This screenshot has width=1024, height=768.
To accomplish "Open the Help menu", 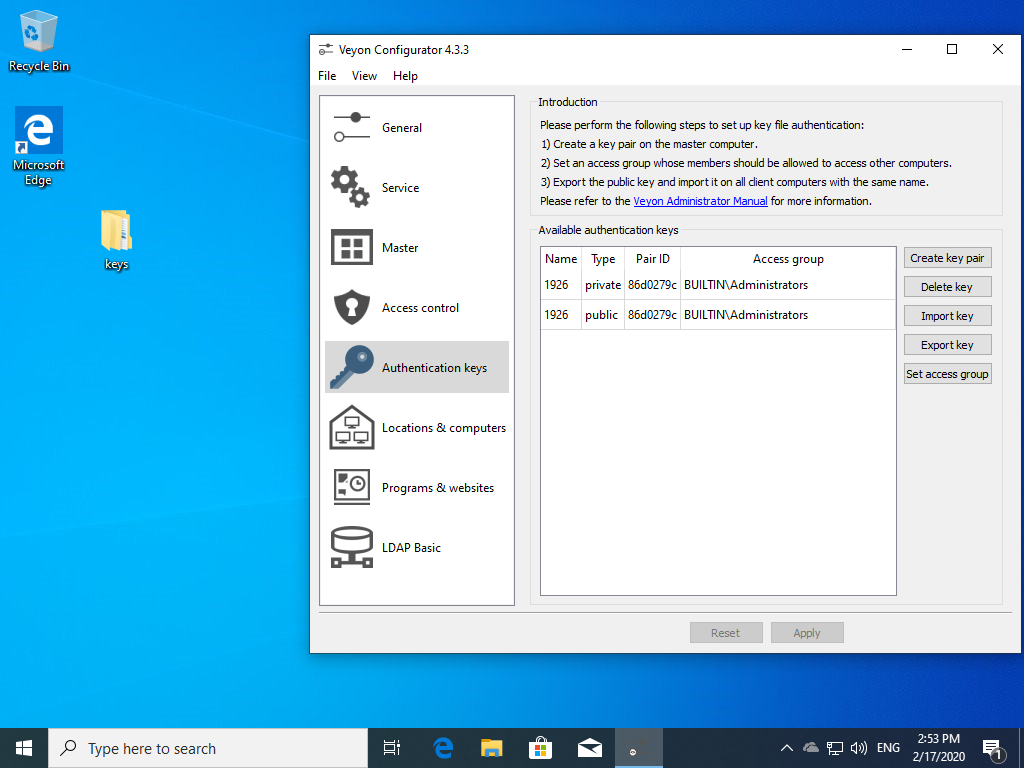I will coord(405,76).
